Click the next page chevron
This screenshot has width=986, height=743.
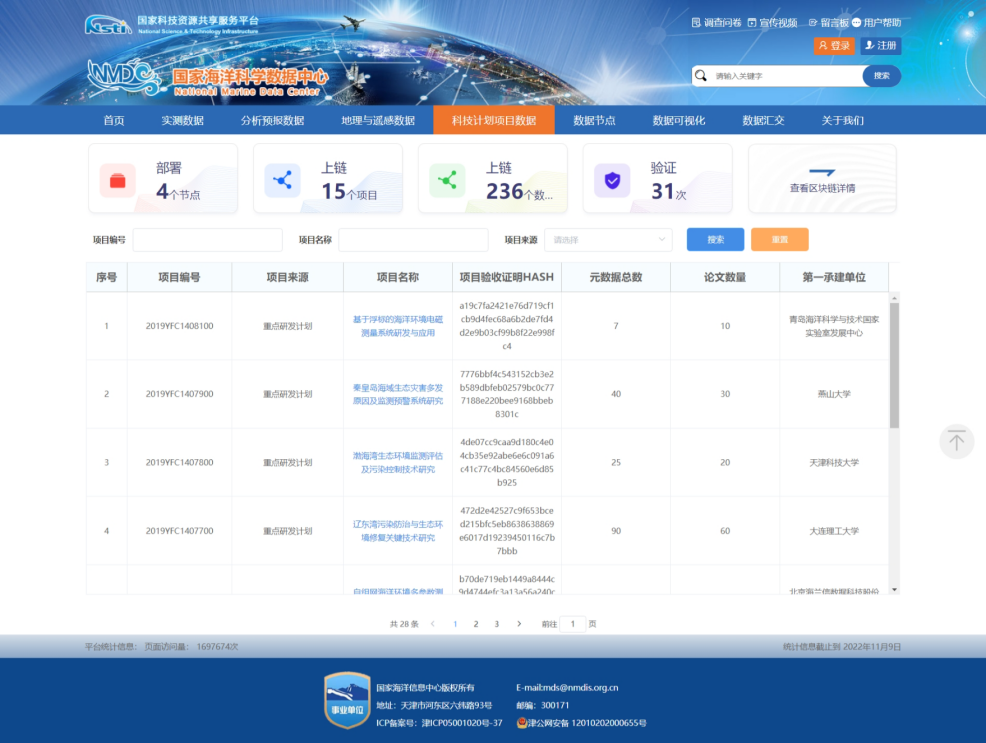coord(518,623)
